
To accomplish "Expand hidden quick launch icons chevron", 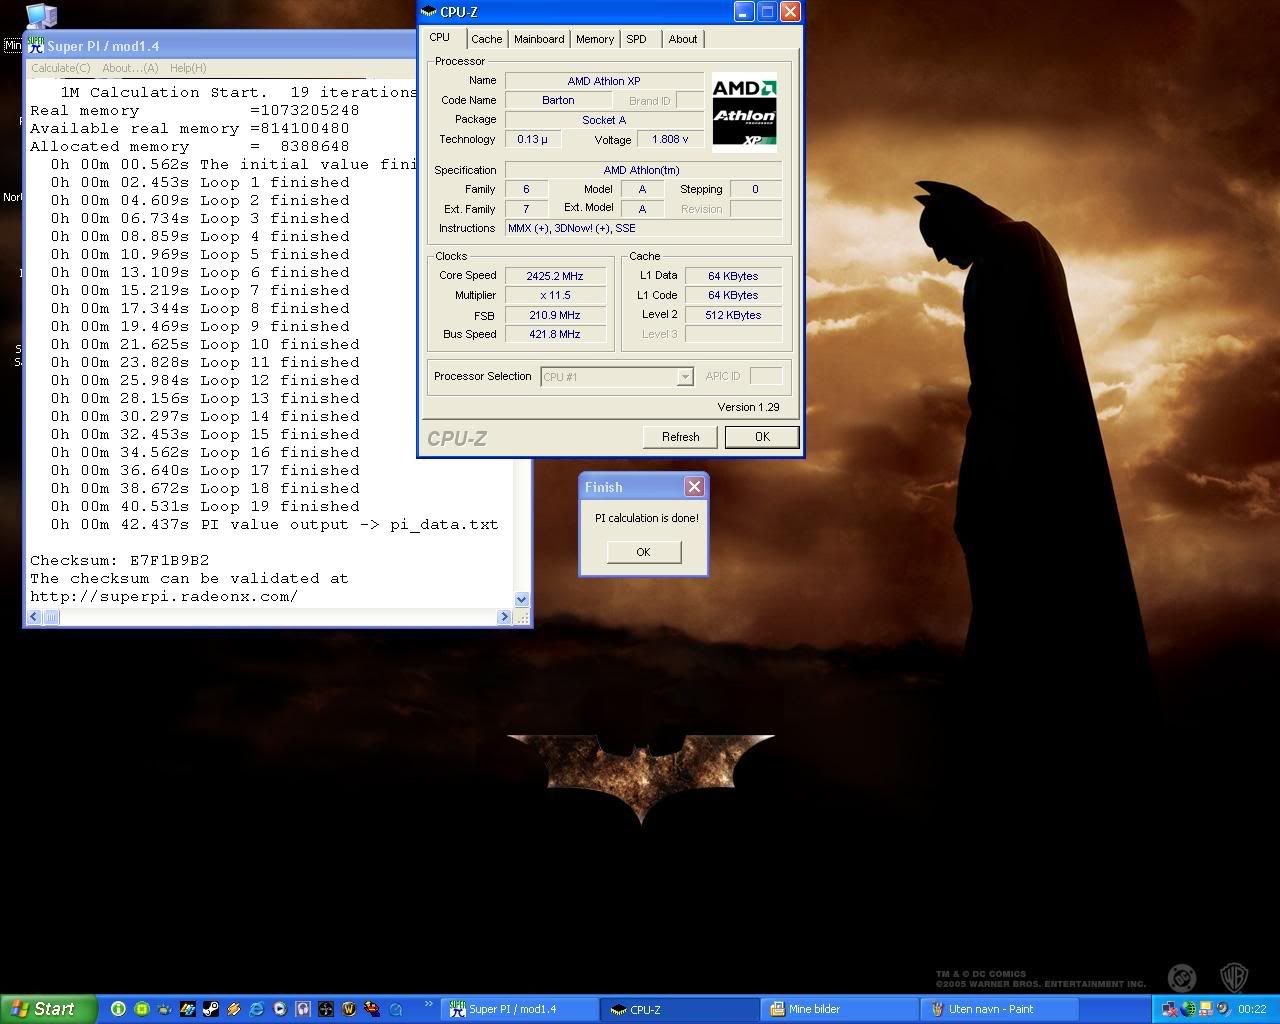I will (429, 1005).
